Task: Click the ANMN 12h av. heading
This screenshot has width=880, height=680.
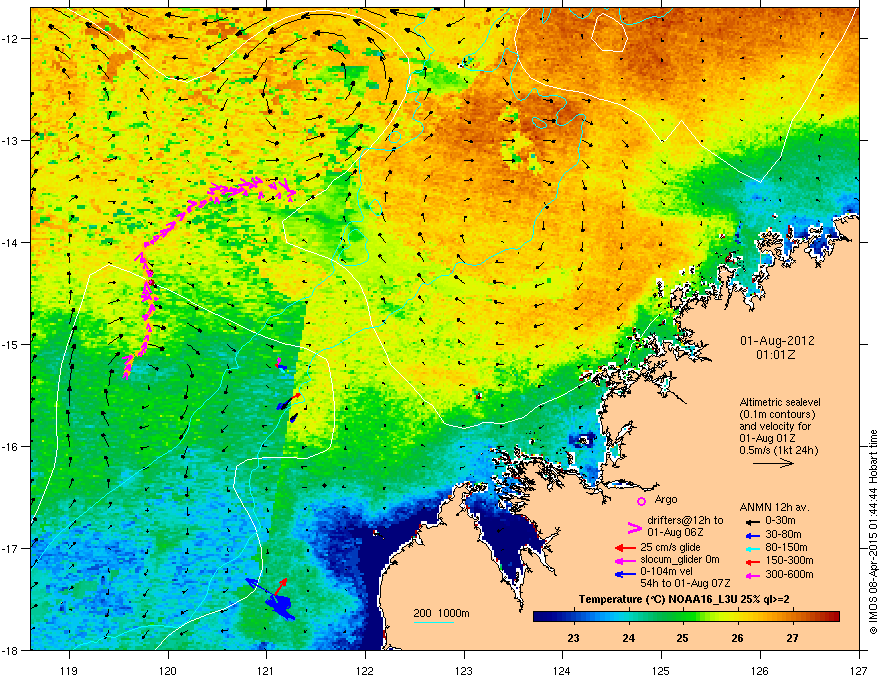Action: 774,508
